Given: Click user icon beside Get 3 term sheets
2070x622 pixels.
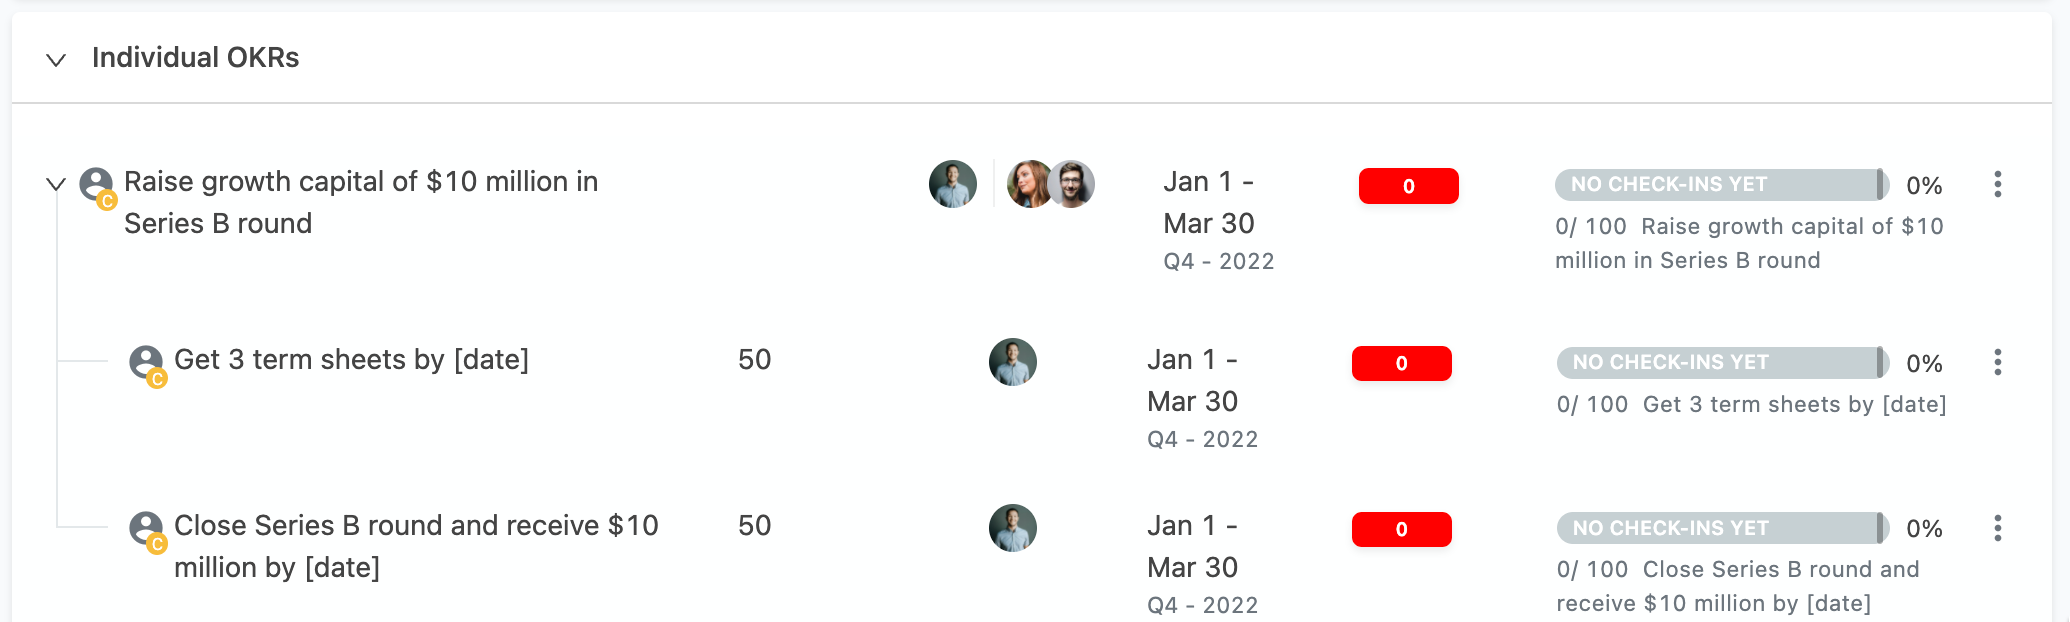Looking at the screenshot, I should 148,365.
